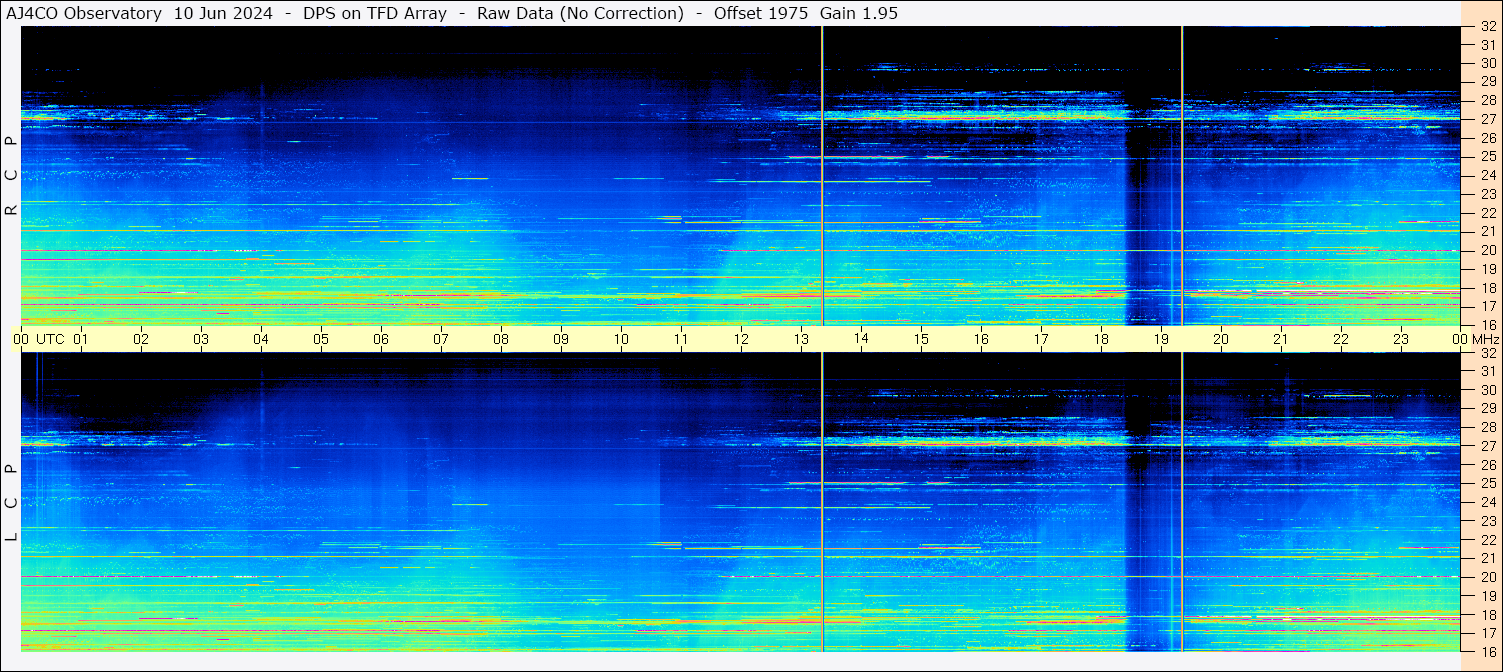This screenshot has height=672, width=1503.
Task: Click the 'Gain 1.95' value in the header
Action: point(858,13)
